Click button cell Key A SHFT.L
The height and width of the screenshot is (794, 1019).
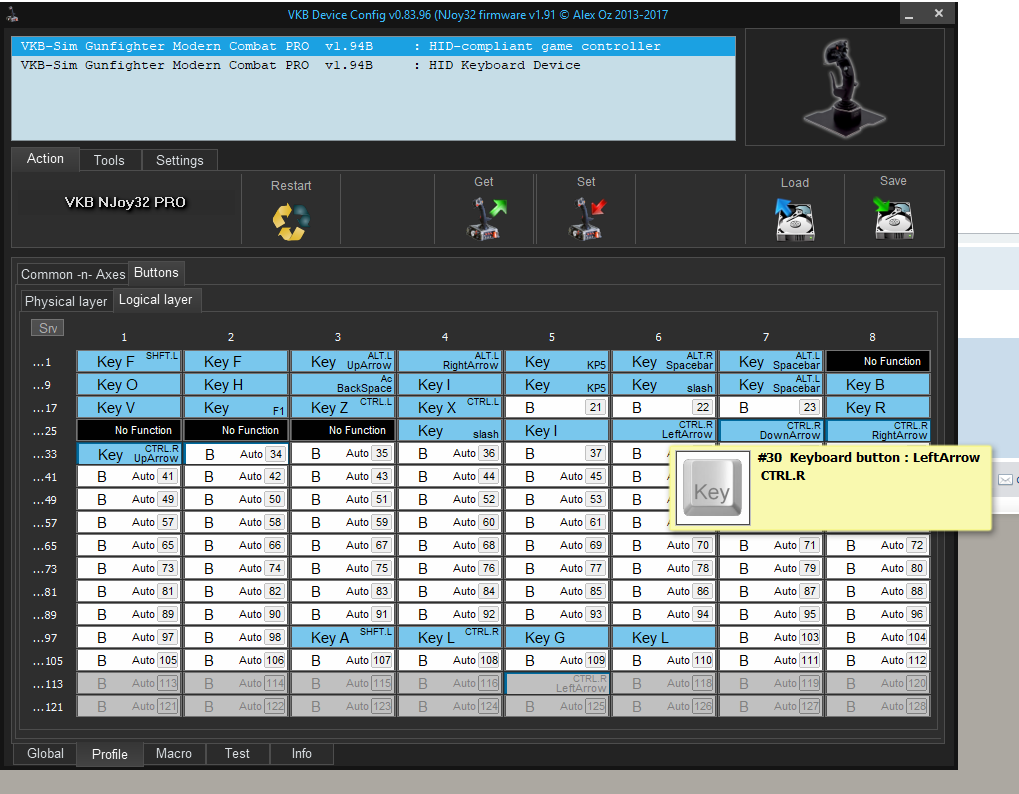(342, 637)
